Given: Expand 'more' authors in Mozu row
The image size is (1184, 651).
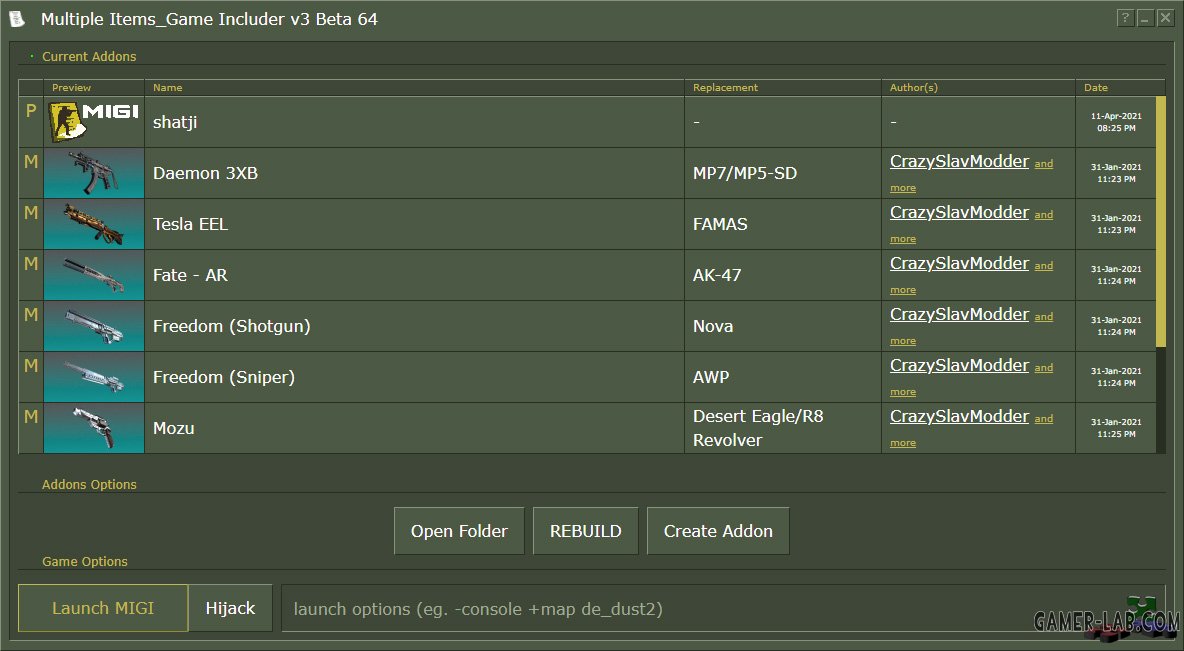Looking at the screenshot, I should 902,443.
